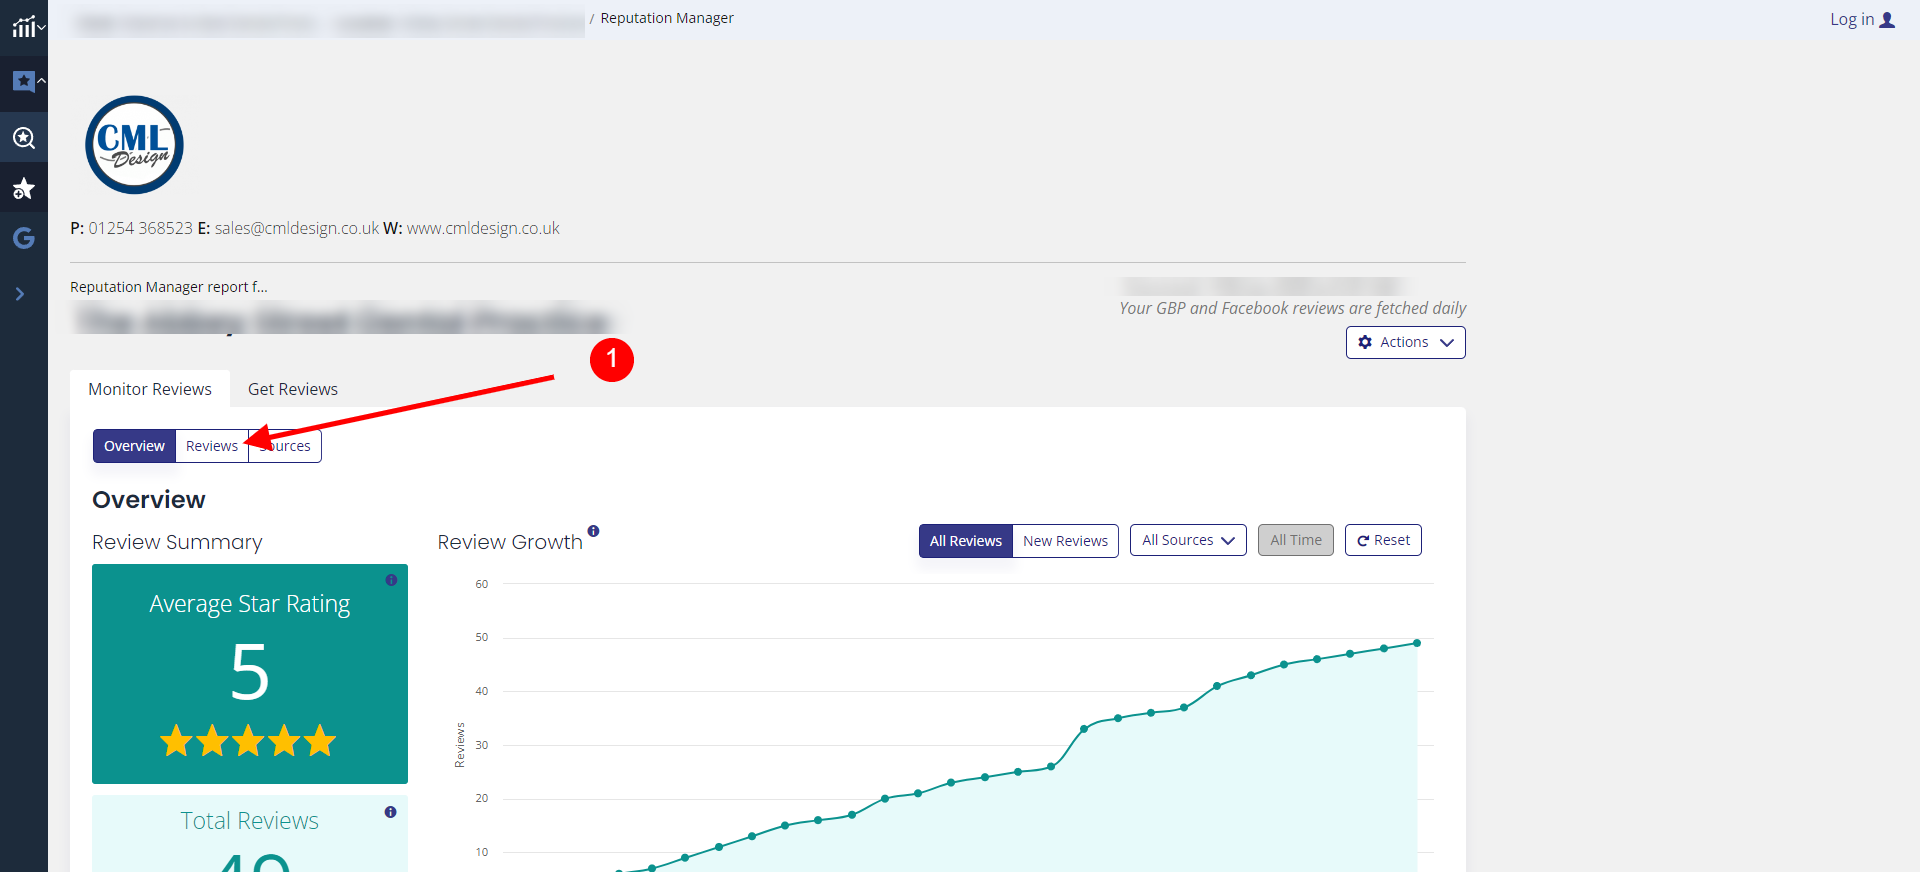Image resolution: width=1920 pixels, height=872 pixels.
Task: Open the star plus reputation icon
Action: [24, 188]
